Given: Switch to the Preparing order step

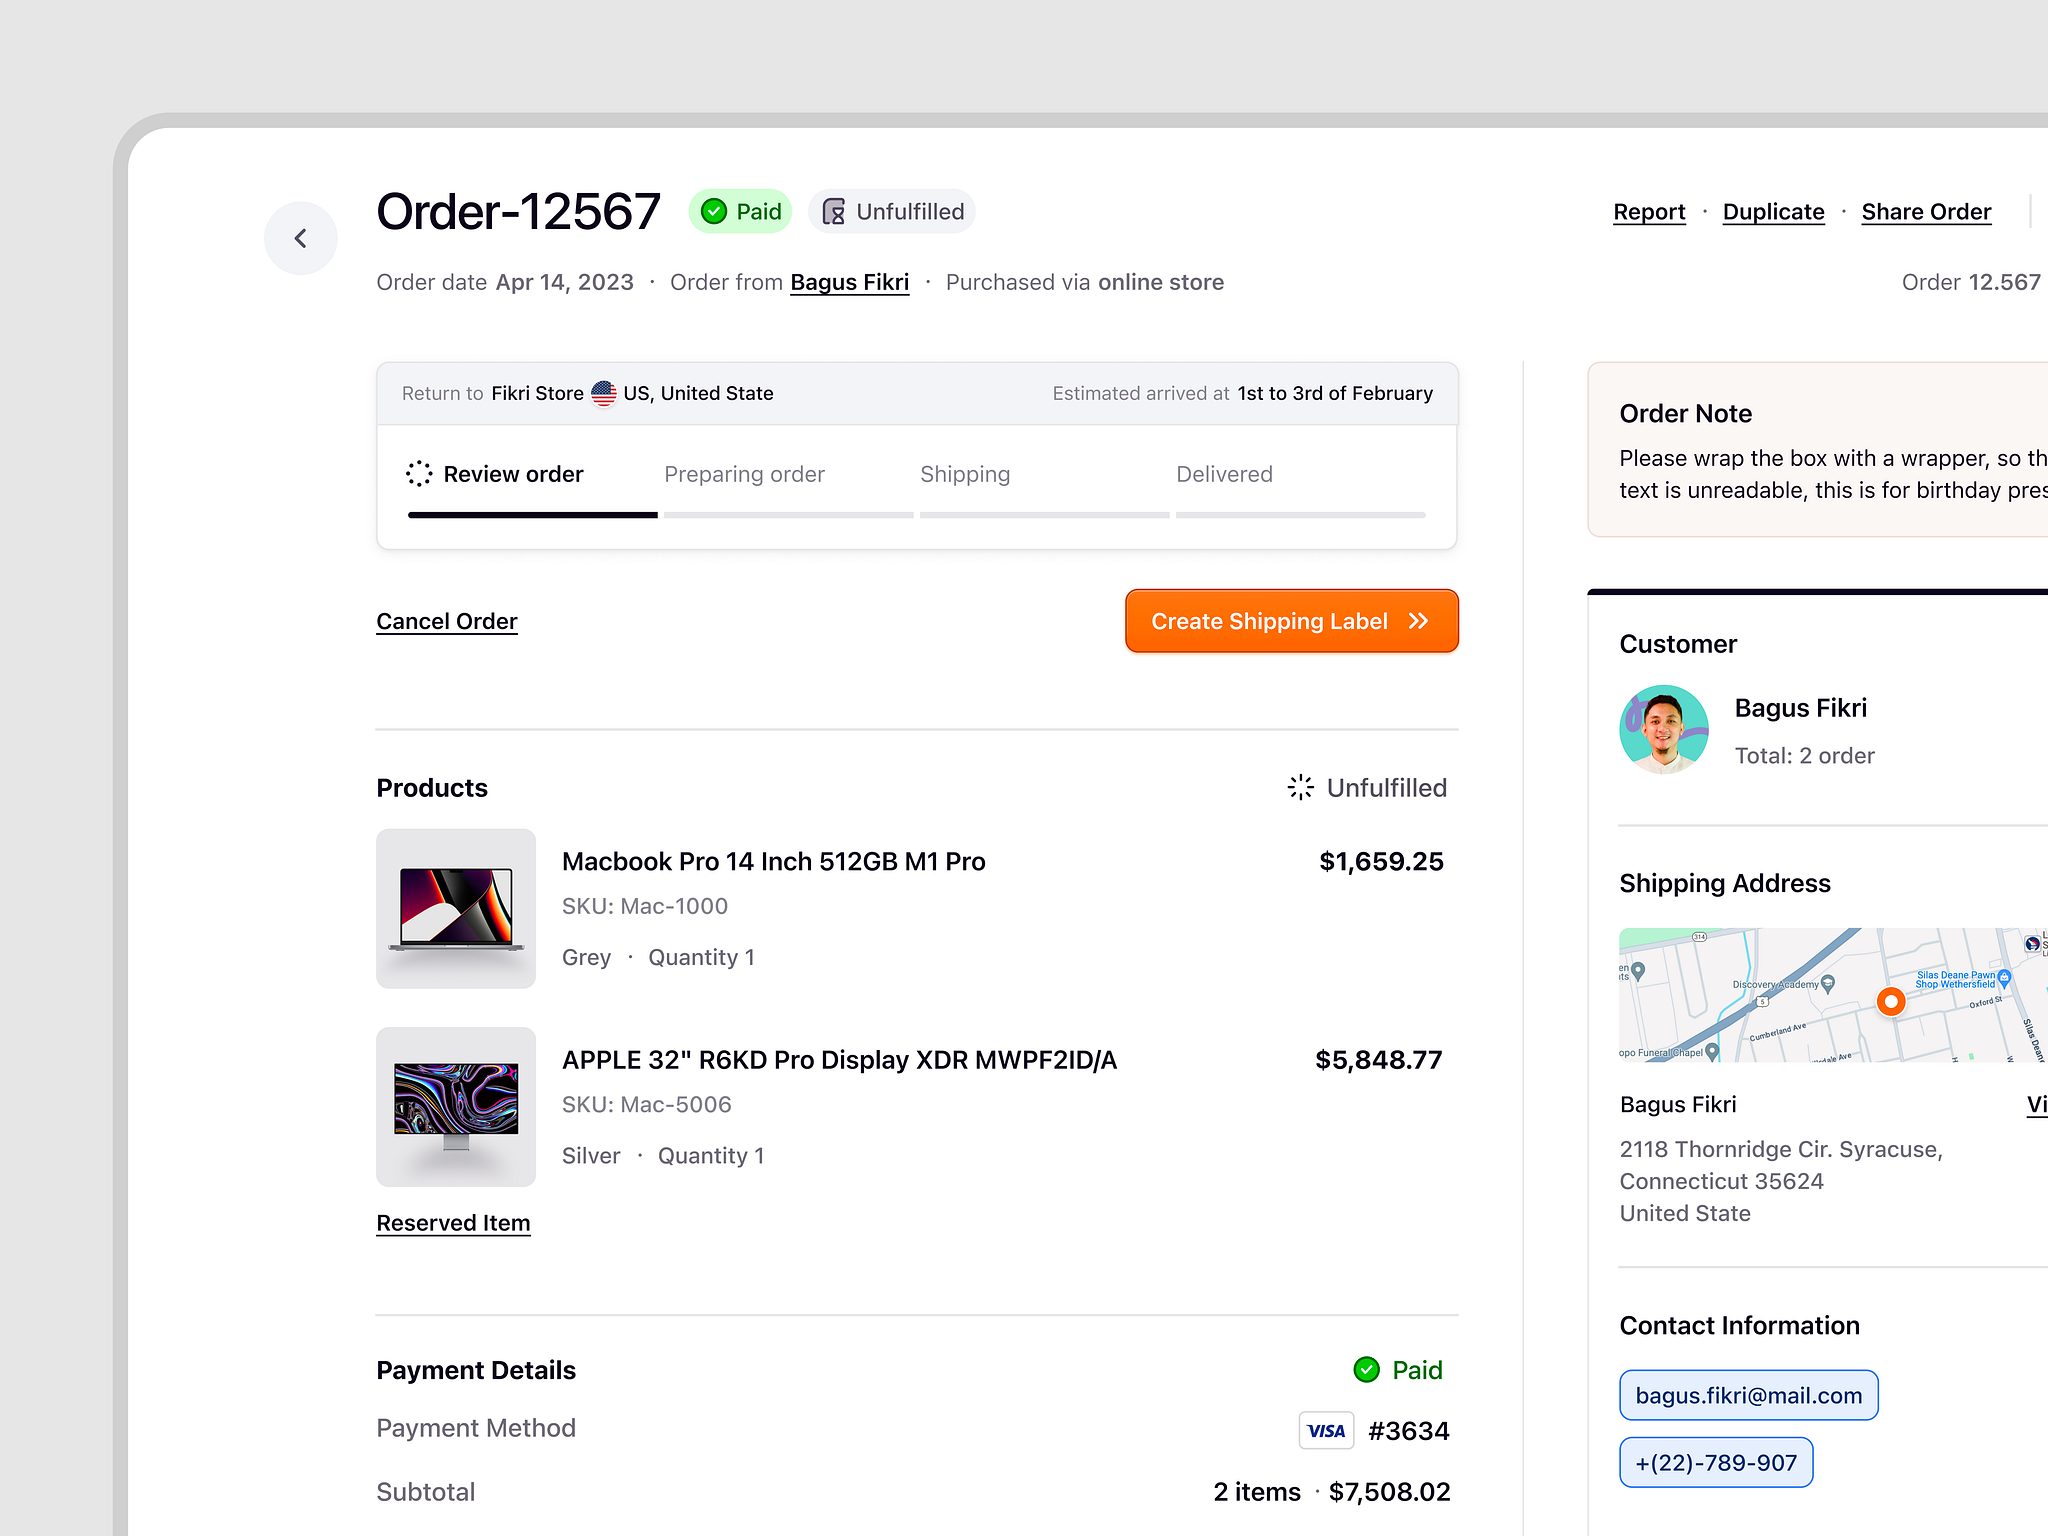Looking at the screenshot, I should 744,474.
